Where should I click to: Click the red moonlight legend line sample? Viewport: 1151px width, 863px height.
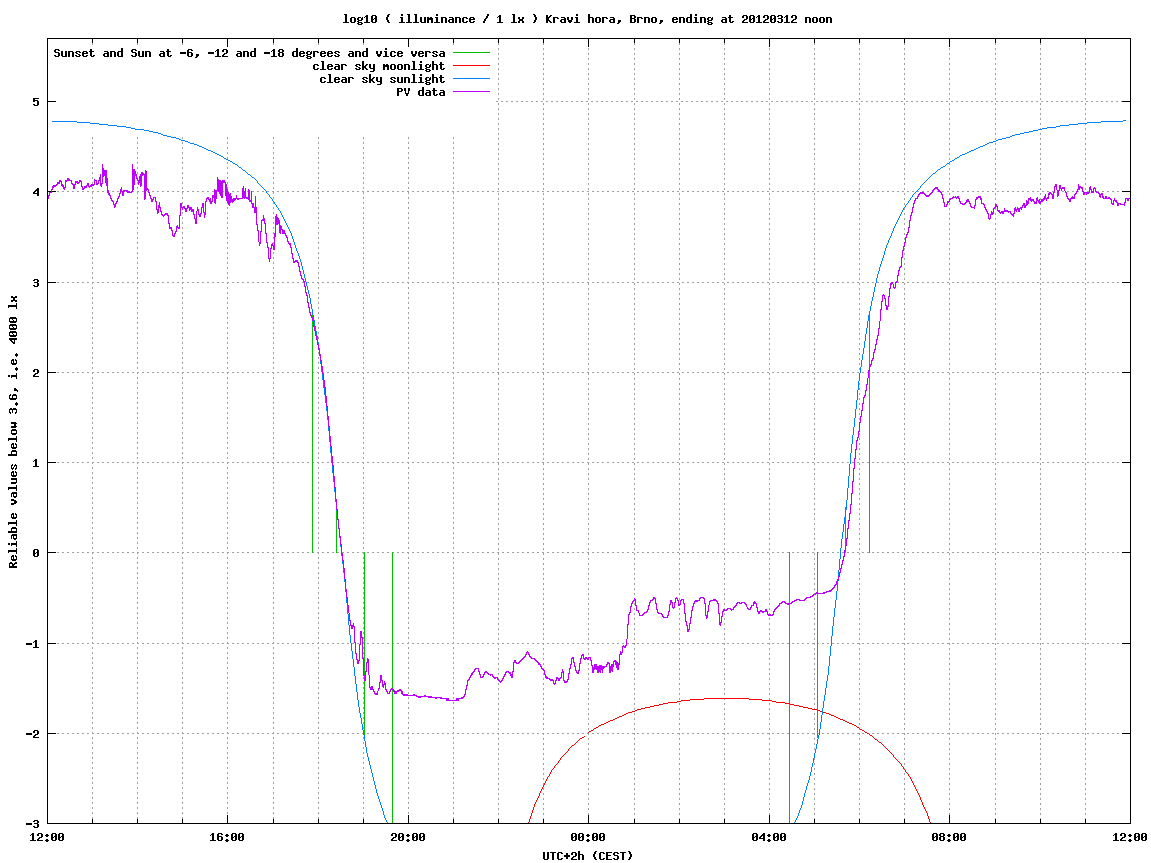[x=471, y=66]
